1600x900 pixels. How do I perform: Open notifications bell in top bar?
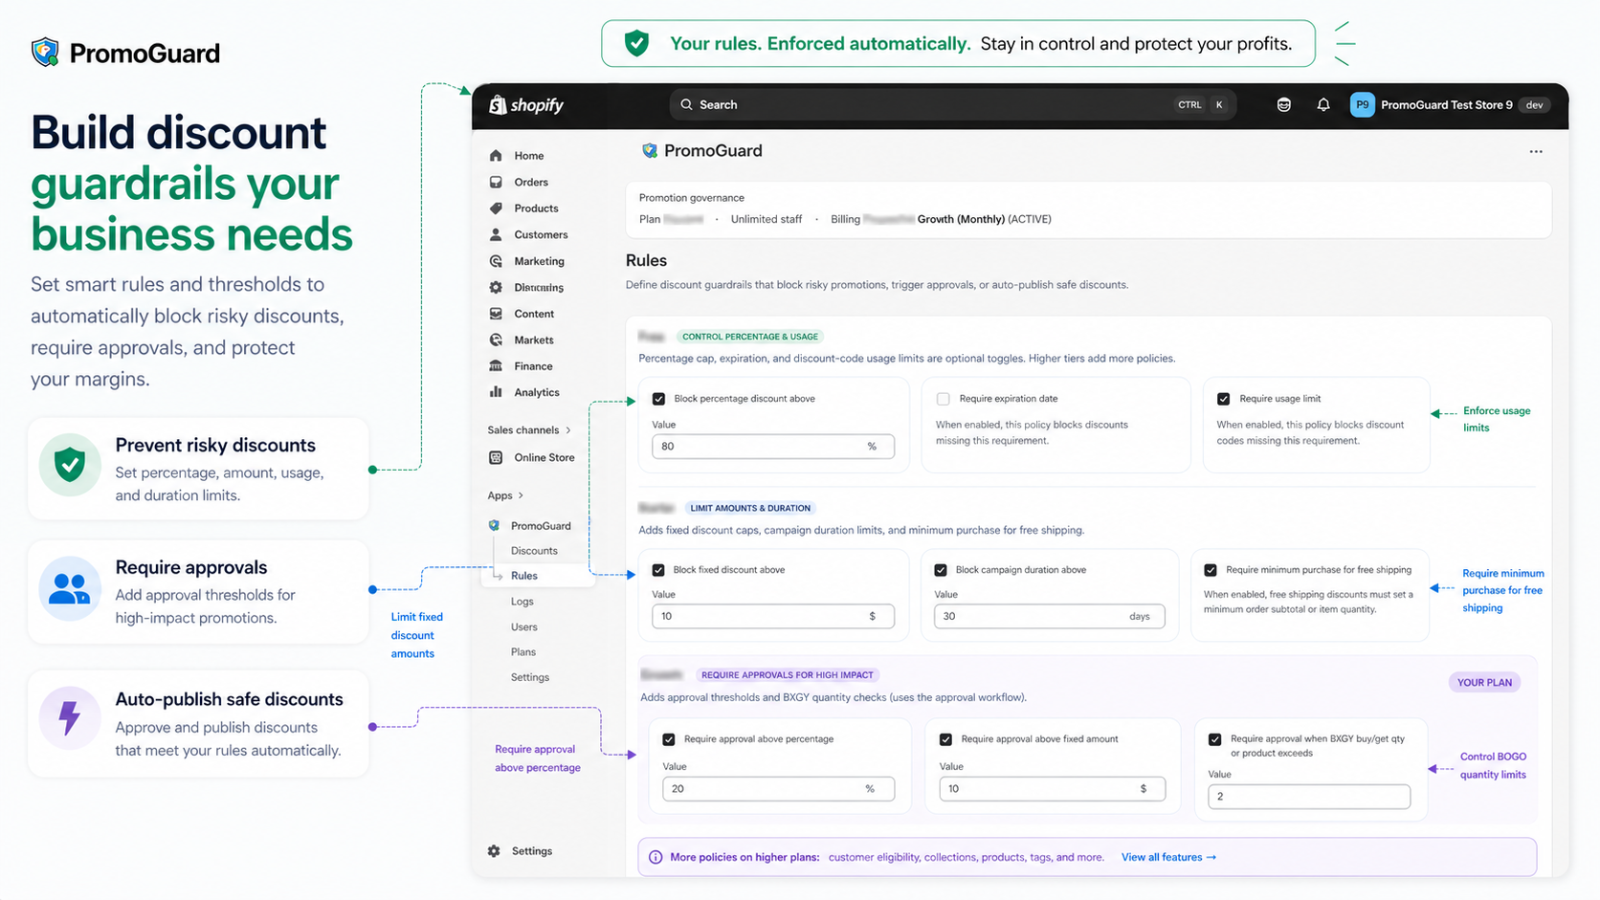point(1323,105)
